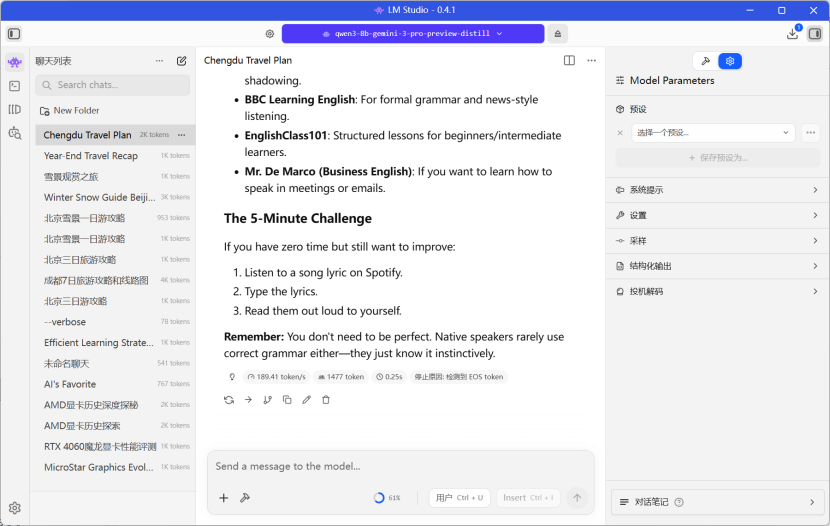Delete the message using the trash icon

click(325, 400)
